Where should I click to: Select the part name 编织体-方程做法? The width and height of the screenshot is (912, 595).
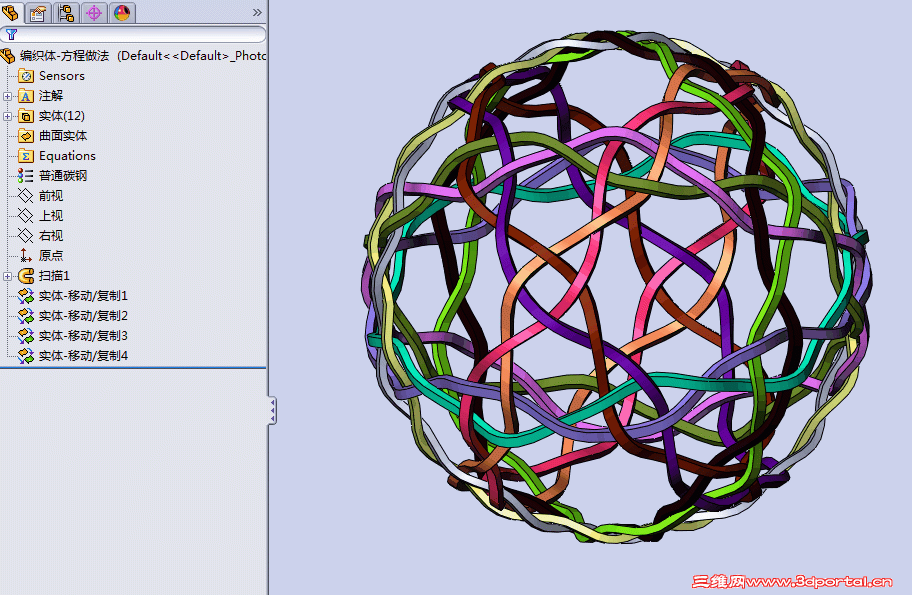(65, 56)
